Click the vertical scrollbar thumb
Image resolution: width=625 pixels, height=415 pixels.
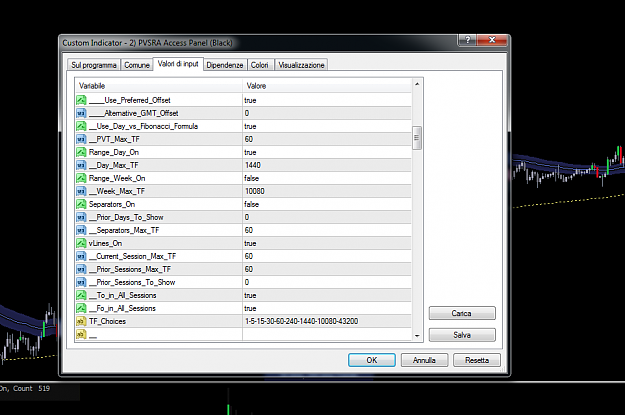pyautogui.click(x=417, y=138)
